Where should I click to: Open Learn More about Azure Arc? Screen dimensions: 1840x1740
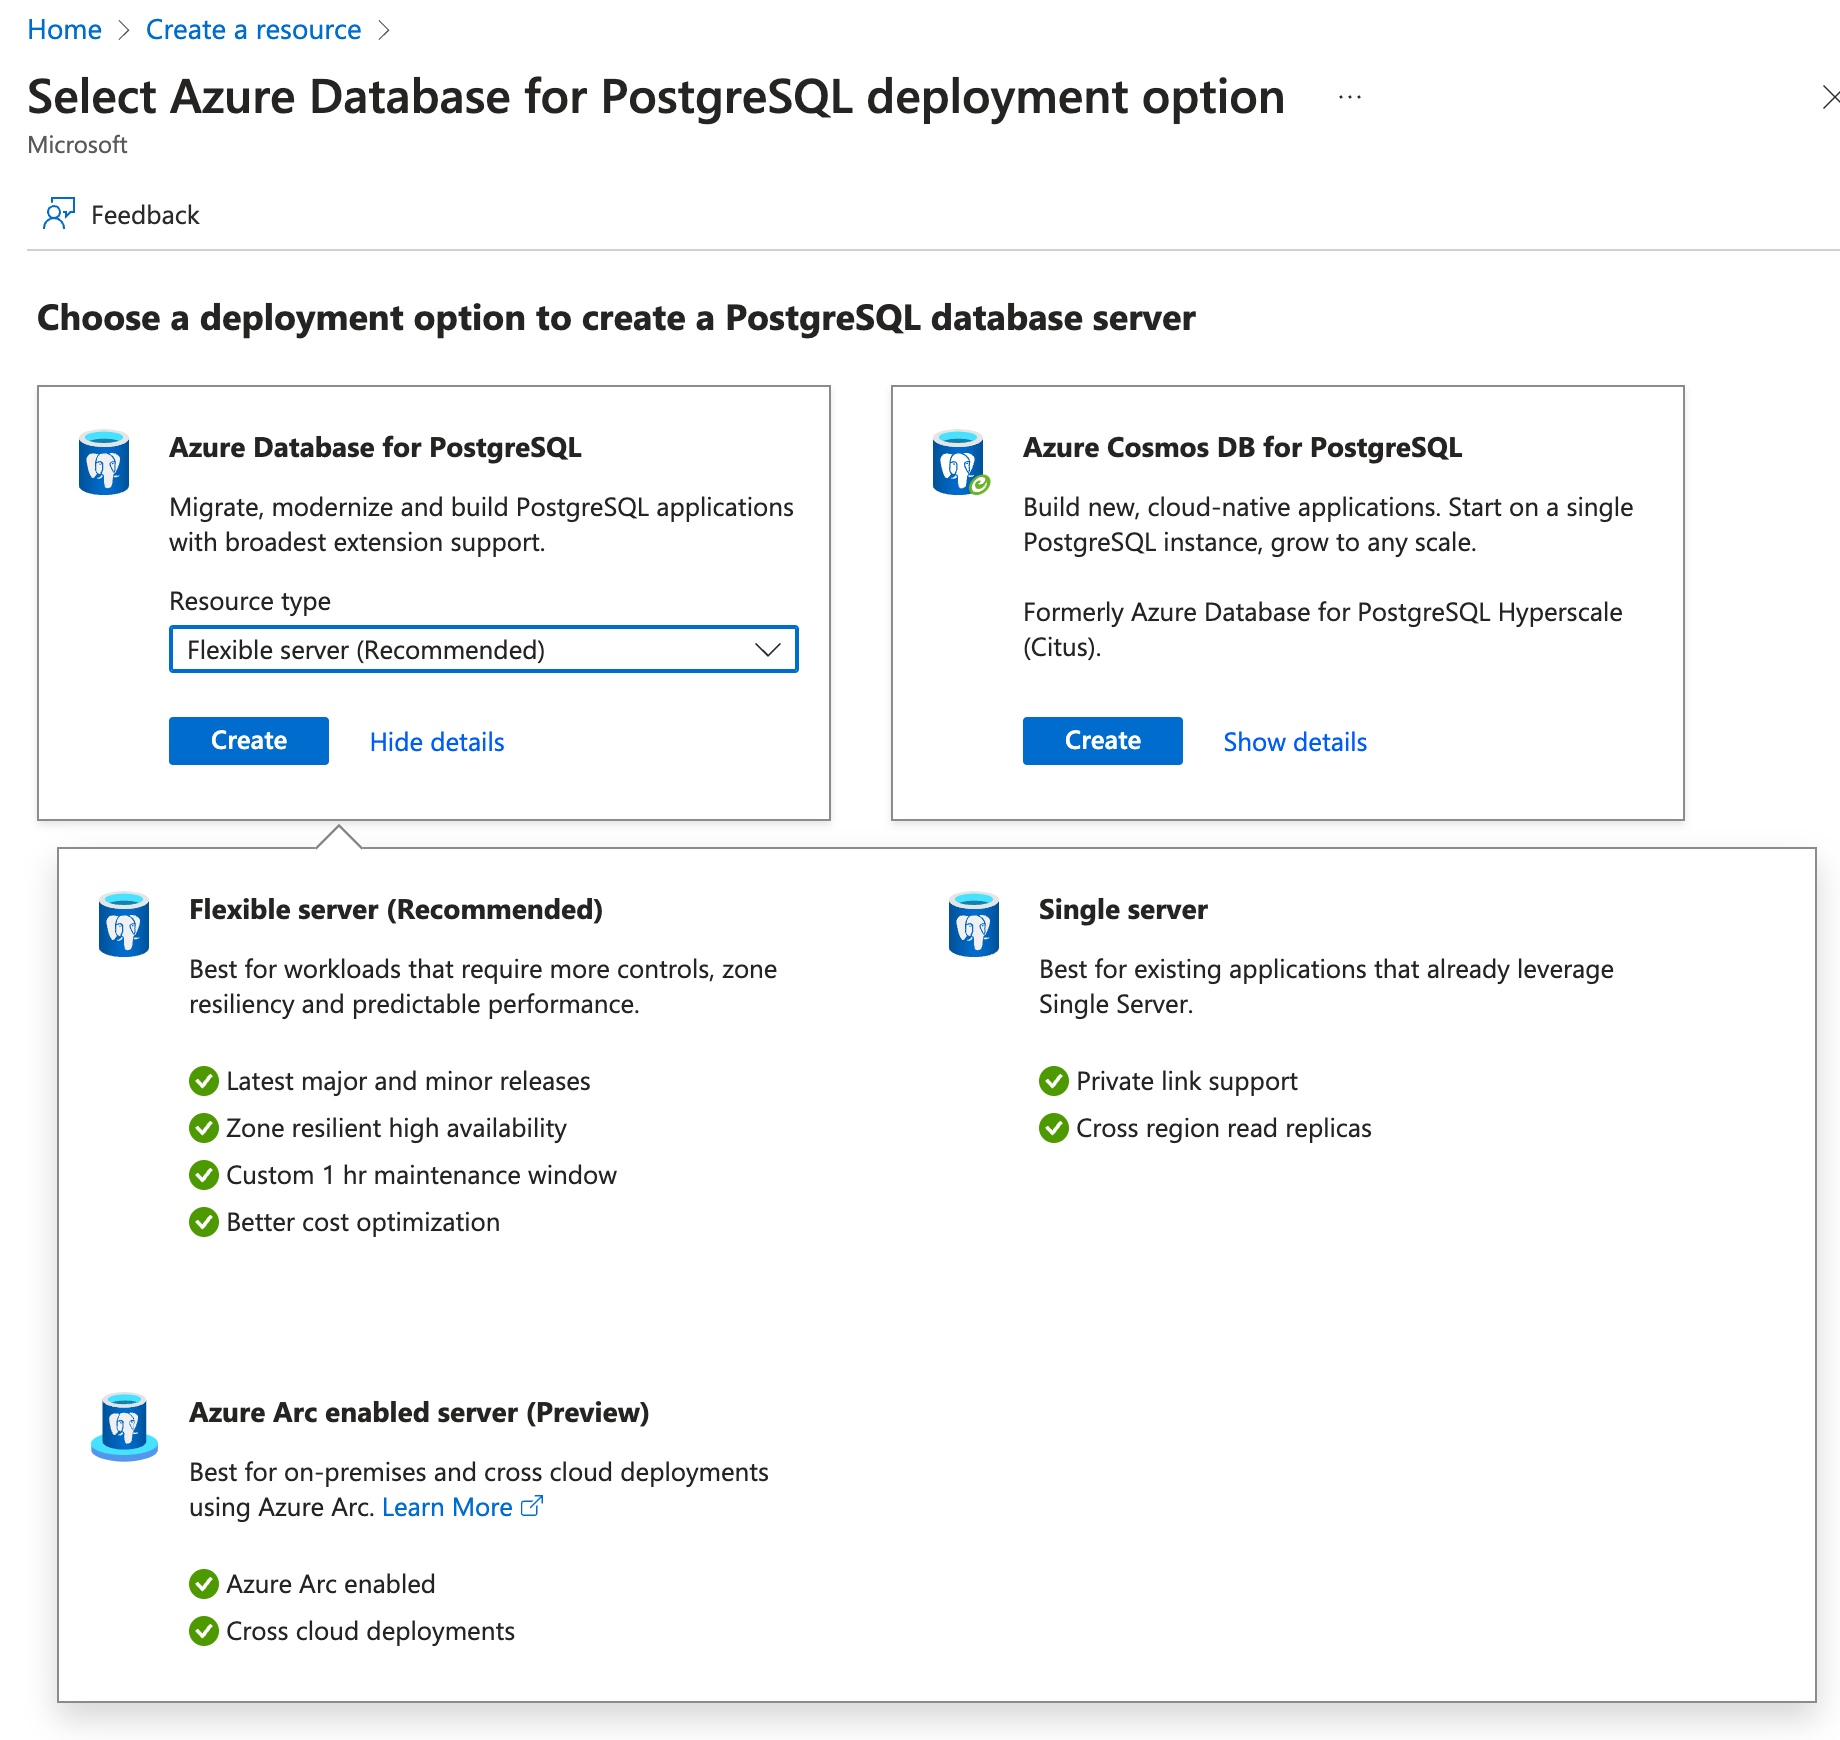pyautogui.click(x=447, y=1506)
